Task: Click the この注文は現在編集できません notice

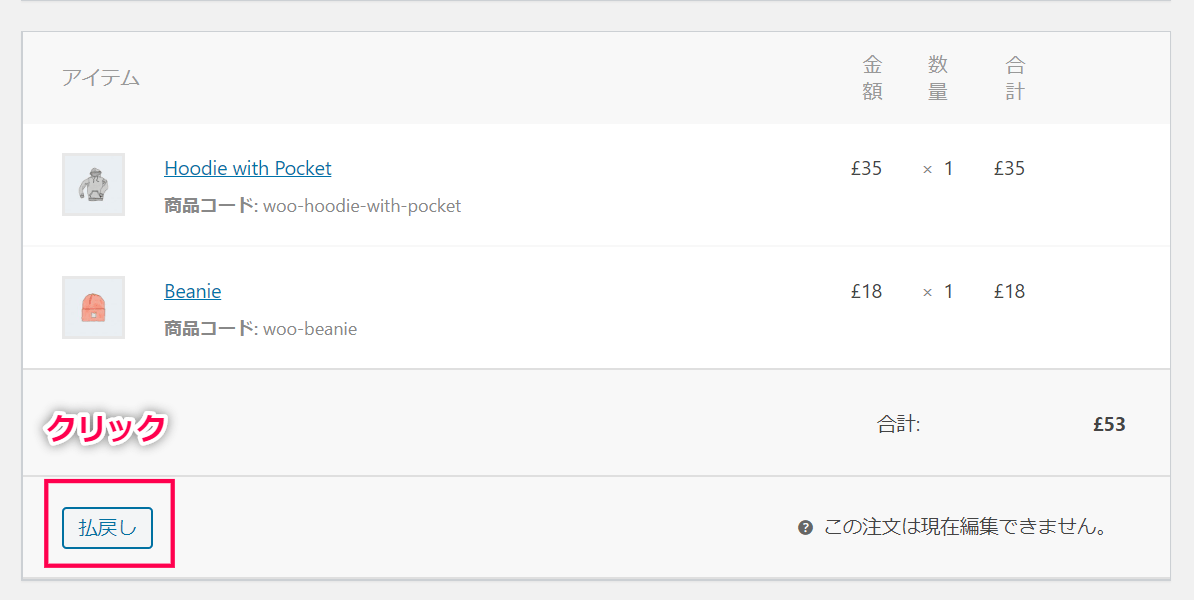Action: [x=965, y=528]
